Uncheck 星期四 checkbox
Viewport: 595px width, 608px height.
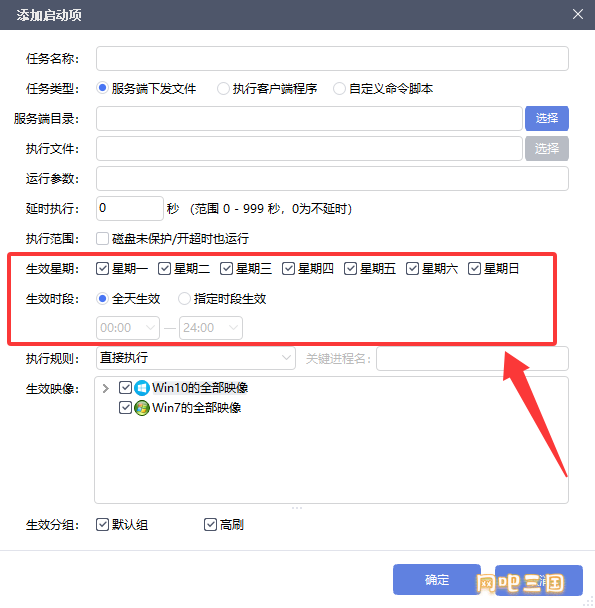(289, 268)
